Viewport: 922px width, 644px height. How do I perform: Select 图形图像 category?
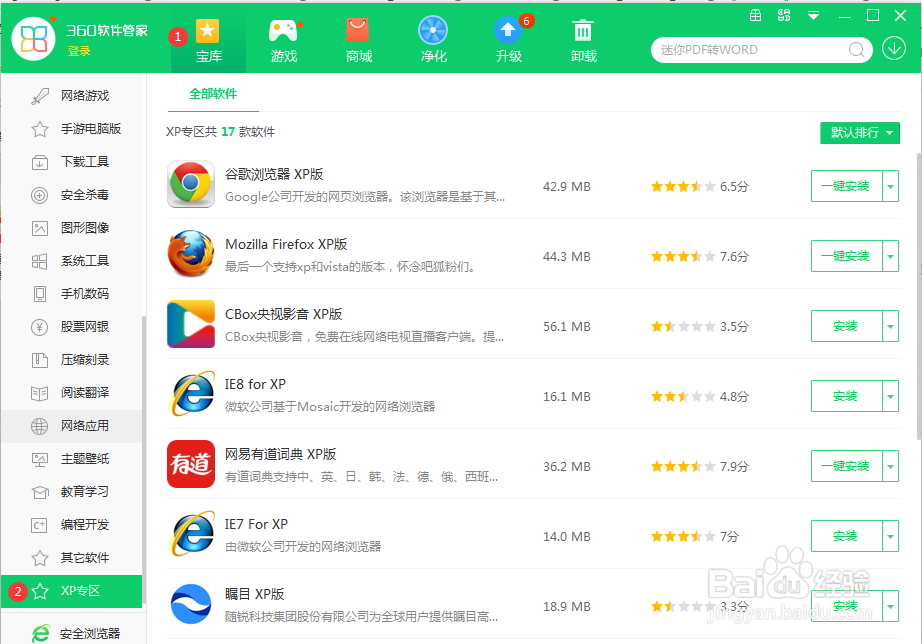(x=72, y=227)
